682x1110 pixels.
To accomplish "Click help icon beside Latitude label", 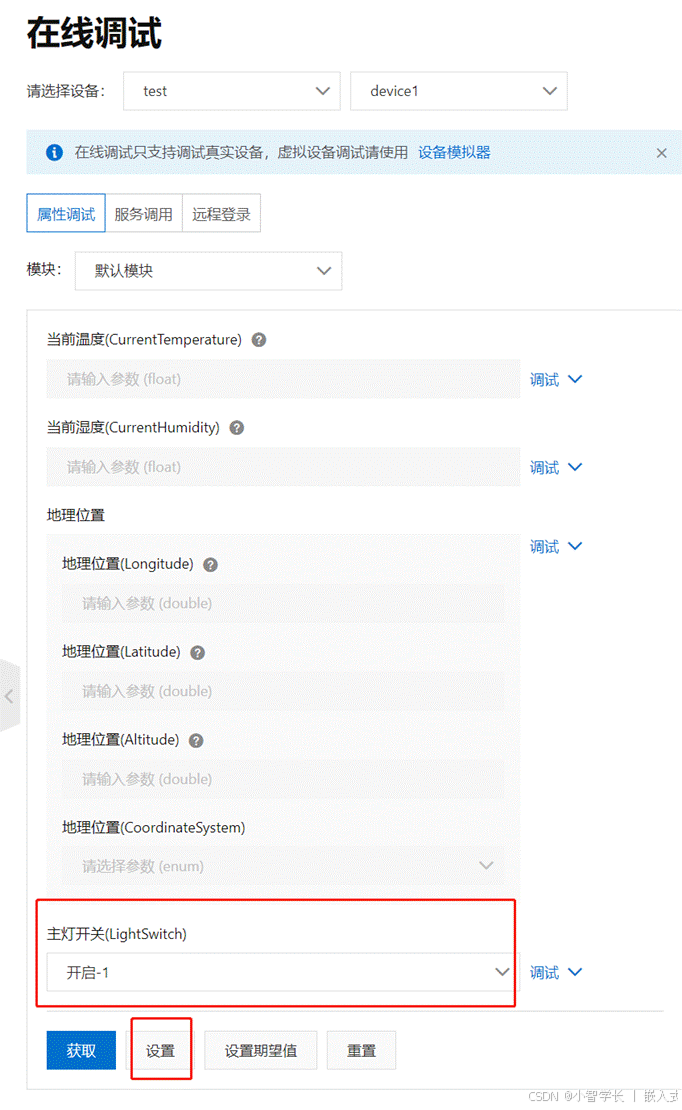I will tap(198, 653).
